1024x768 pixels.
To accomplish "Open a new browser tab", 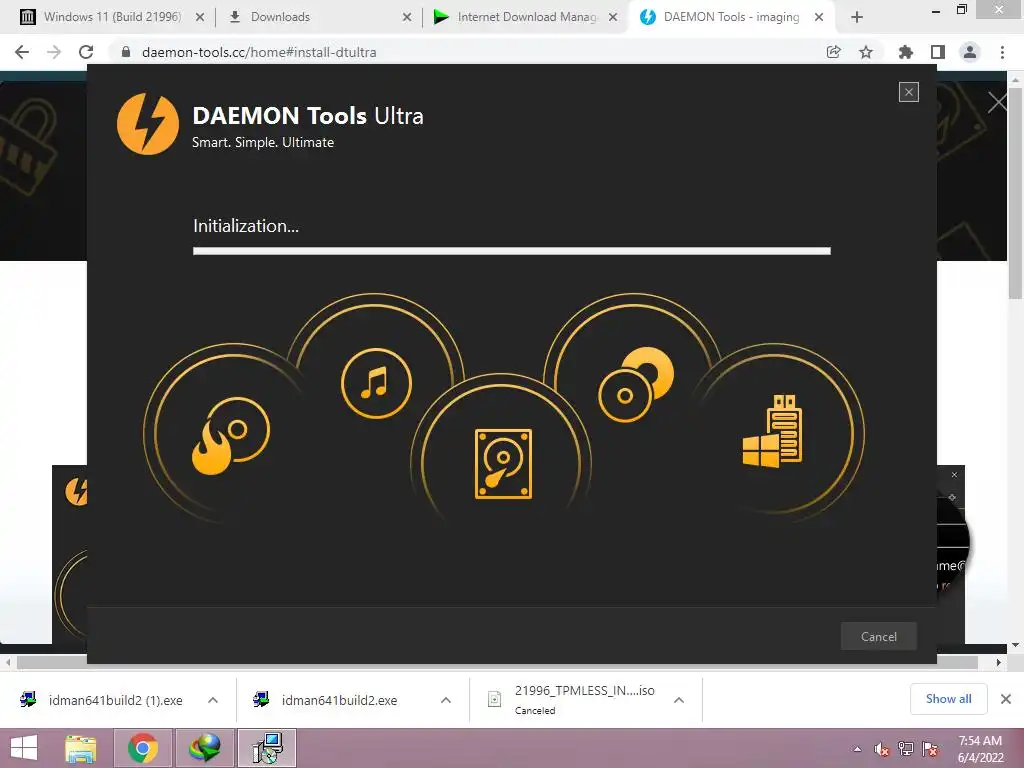I will [857, 17].
